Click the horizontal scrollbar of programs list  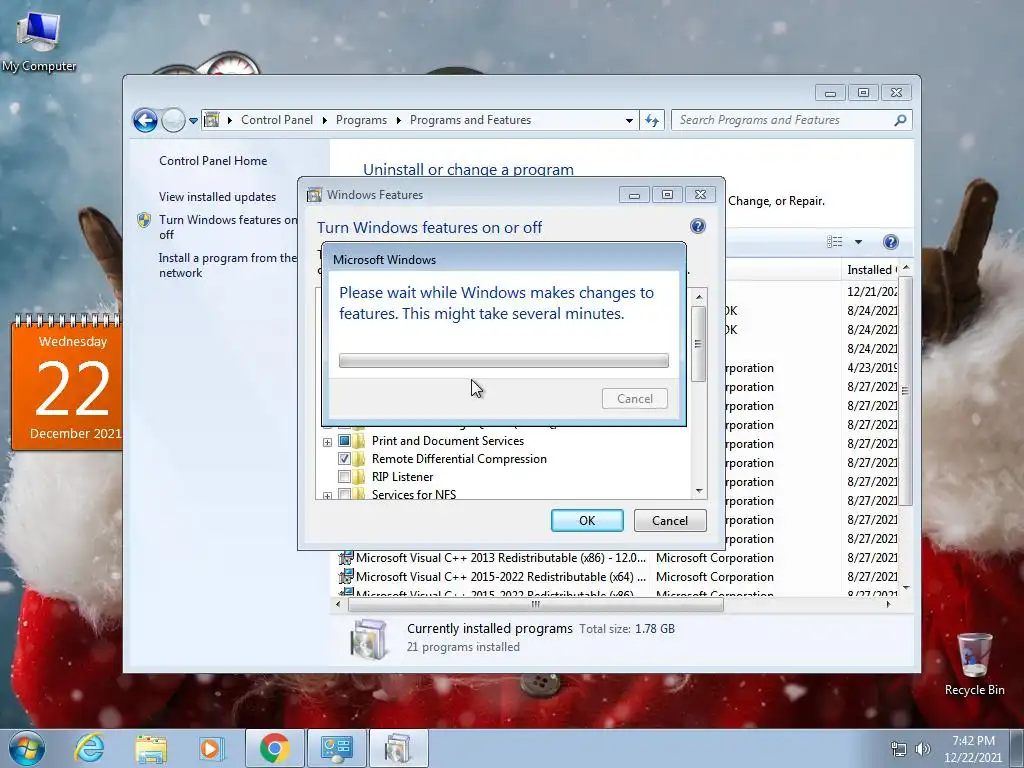(x=536, y=605)
